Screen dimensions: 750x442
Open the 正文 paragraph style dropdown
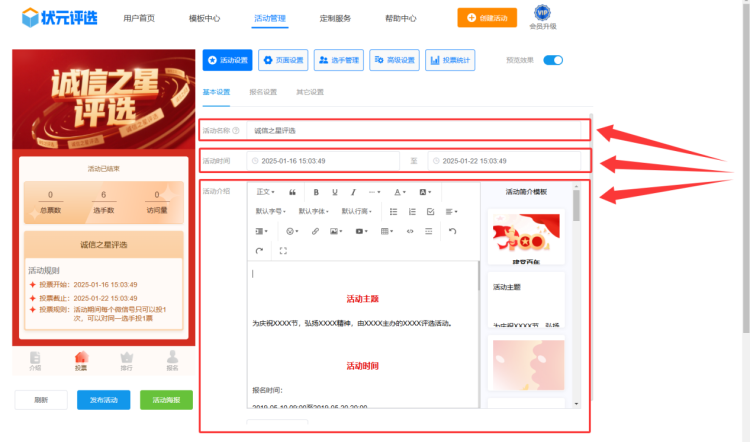click(x=265, y=192)
